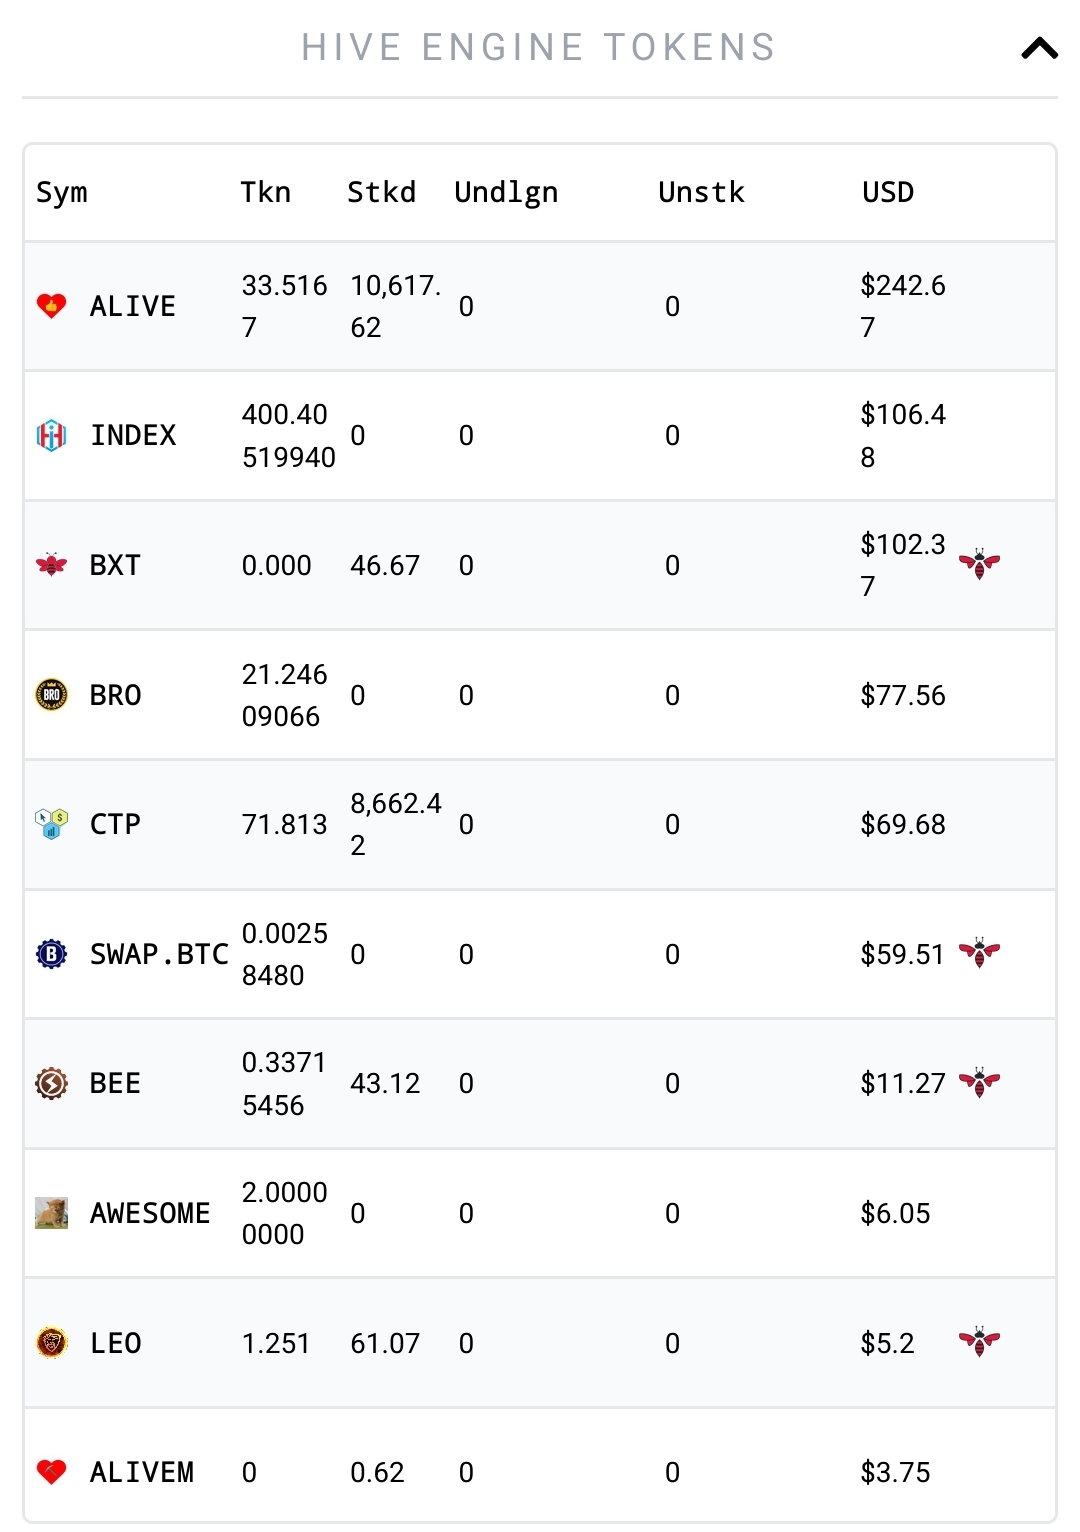Click the ALIVE heart token icon

pyautogui.click(x=51, y=306)
